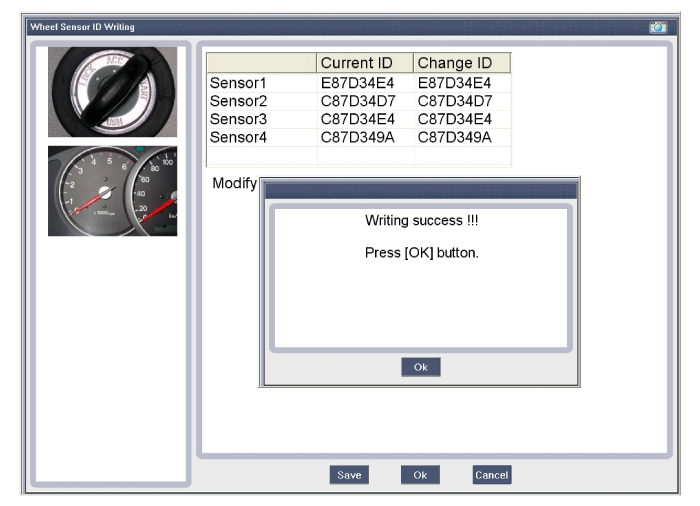This screenshot has width=700, height=506.
Task: Click the Wheel Sensor ID Writing title bar
Action: pyautogui.click(x=300, y=26)
